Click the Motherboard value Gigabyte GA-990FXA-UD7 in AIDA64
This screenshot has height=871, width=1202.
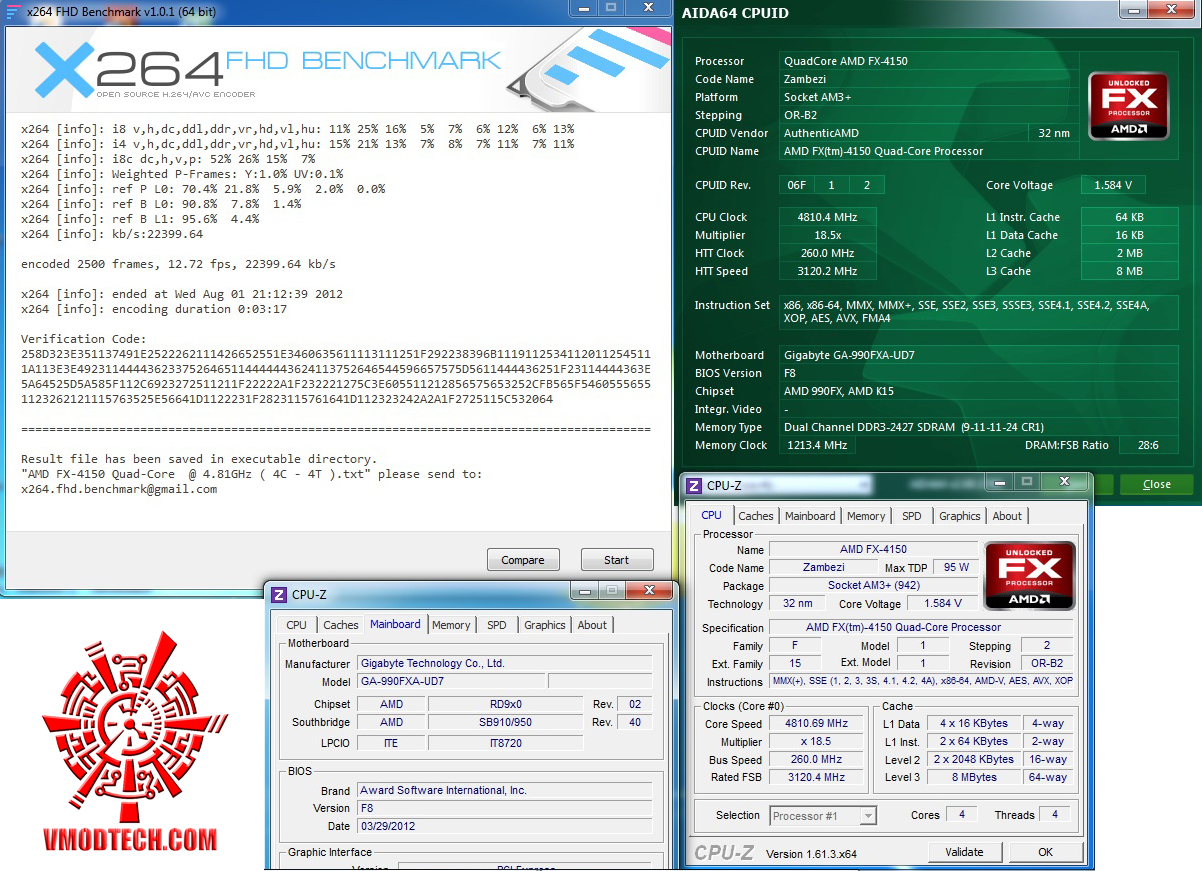click(x=979, y=355)
